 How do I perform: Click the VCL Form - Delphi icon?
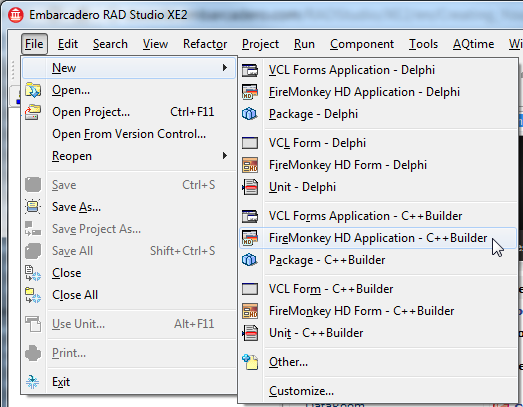click(250, 143)
